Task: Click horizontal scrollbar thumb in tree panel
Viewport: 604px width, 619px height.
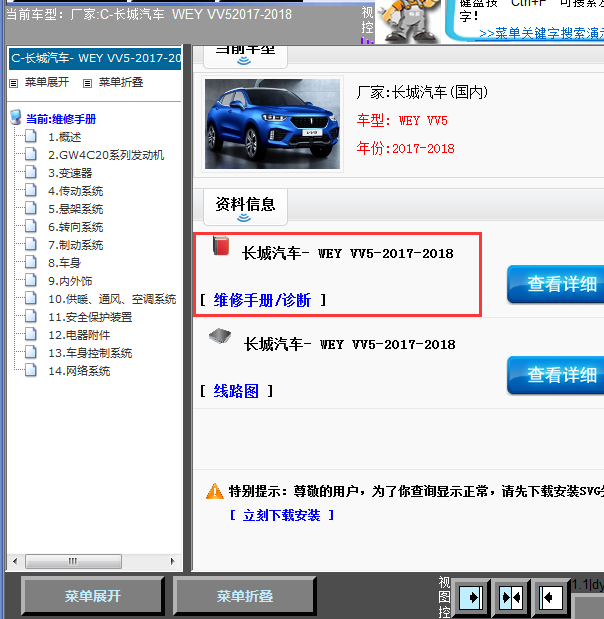Action: pos(73,561)
